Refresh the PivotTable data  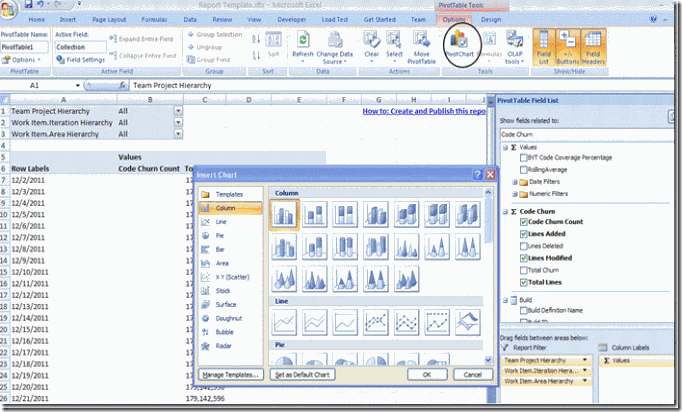click(x=303, y=46)
